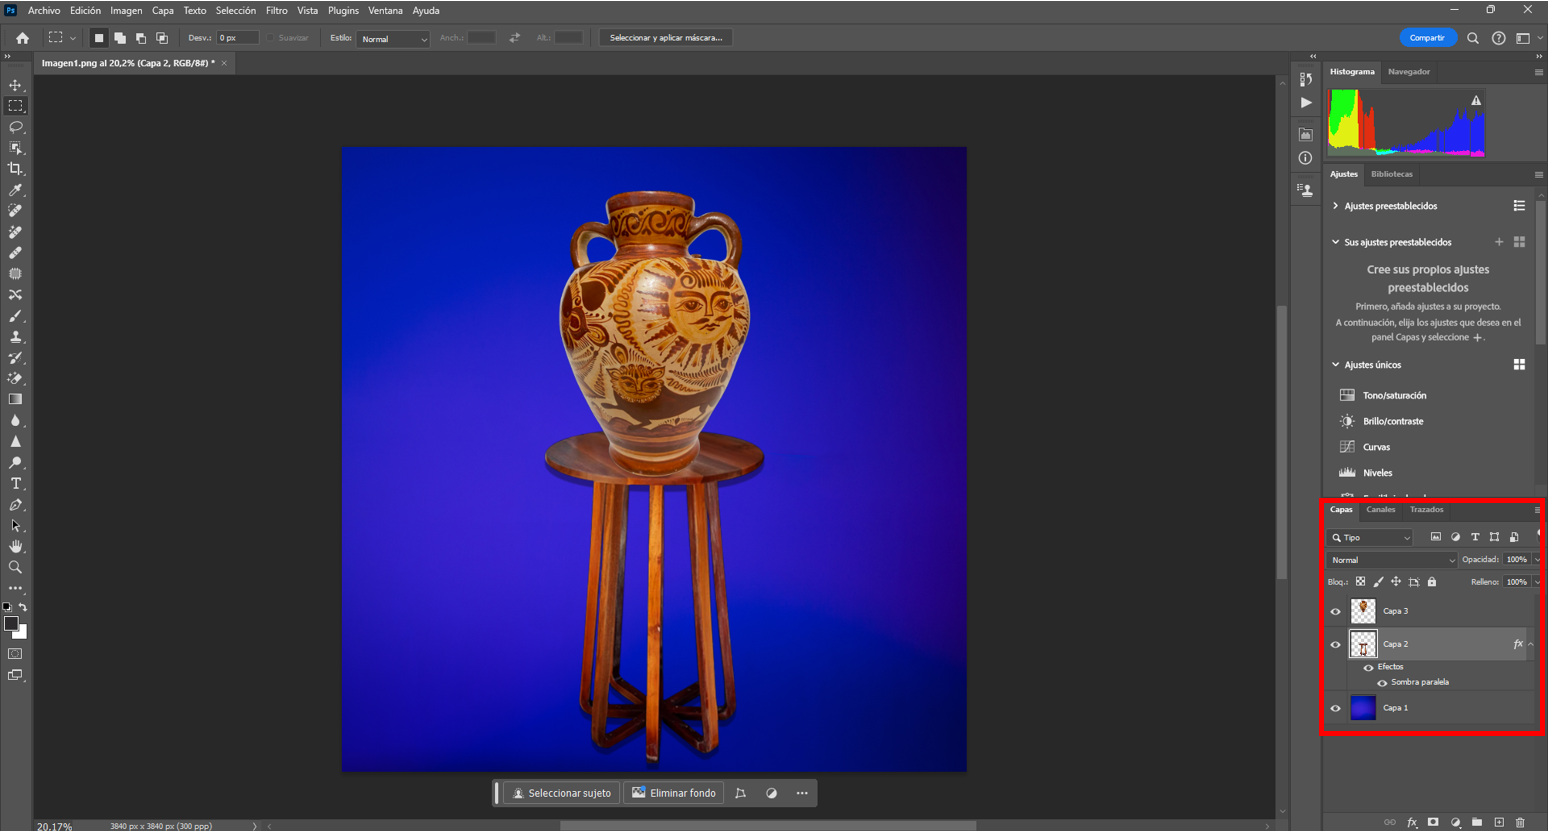Viewport: 1550px width, 831px height.
Task: Switch to the Trazados tab
Action: pos(1427,510)
